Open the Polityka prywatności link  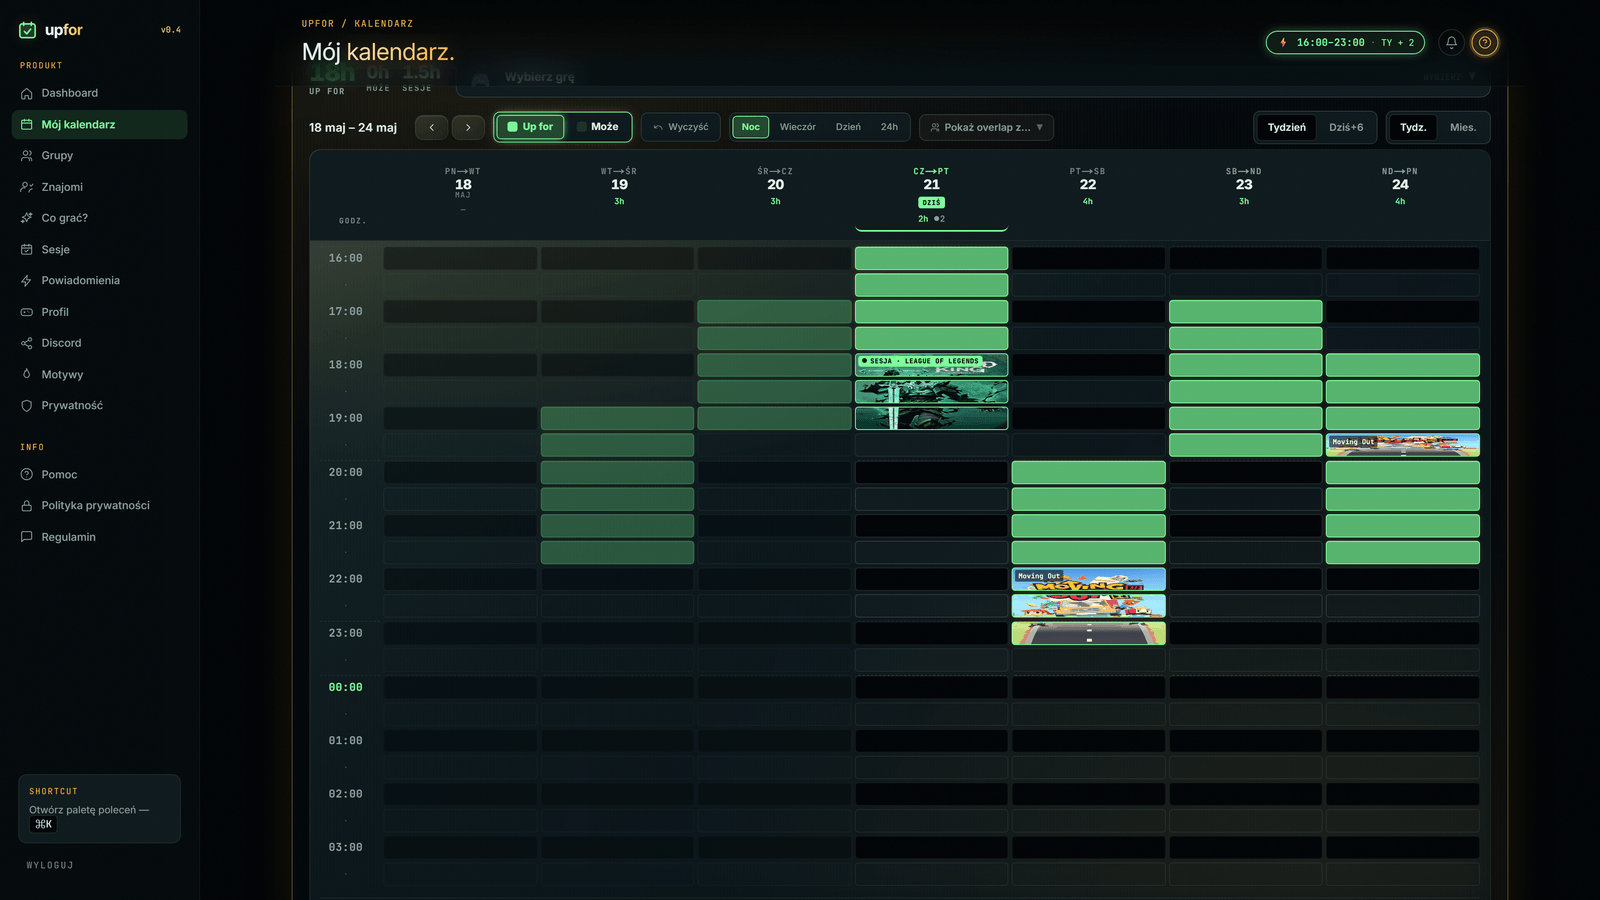(x=99, y=506)
